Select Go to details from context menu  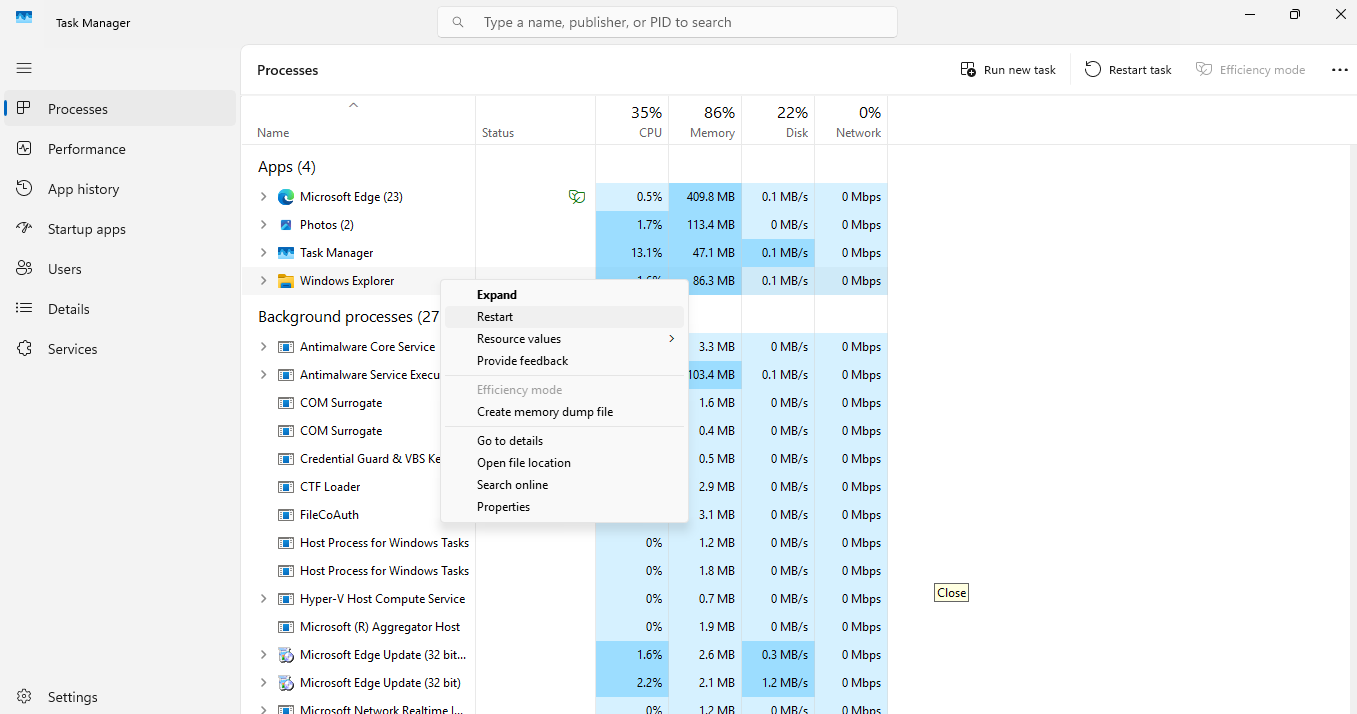click(510, 441)
